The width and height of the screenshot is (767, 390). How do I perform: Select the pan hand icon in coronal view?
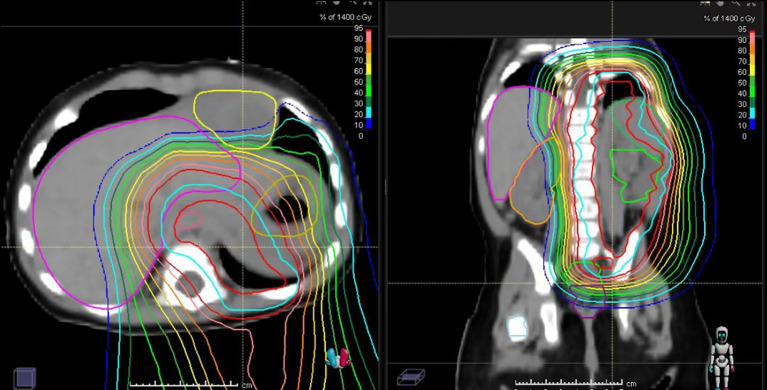pyautogui.click(x=720, y=2)
